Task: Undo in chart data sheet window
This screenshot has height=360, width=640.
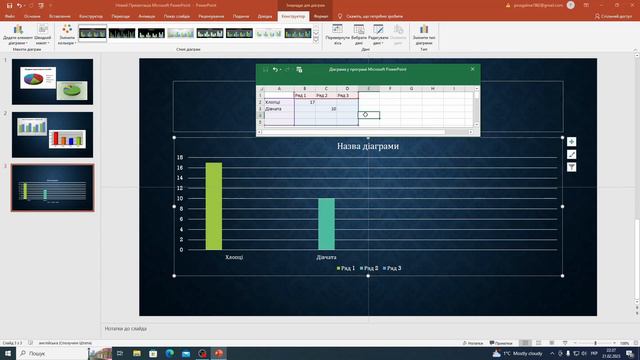Action: [276, 70]
